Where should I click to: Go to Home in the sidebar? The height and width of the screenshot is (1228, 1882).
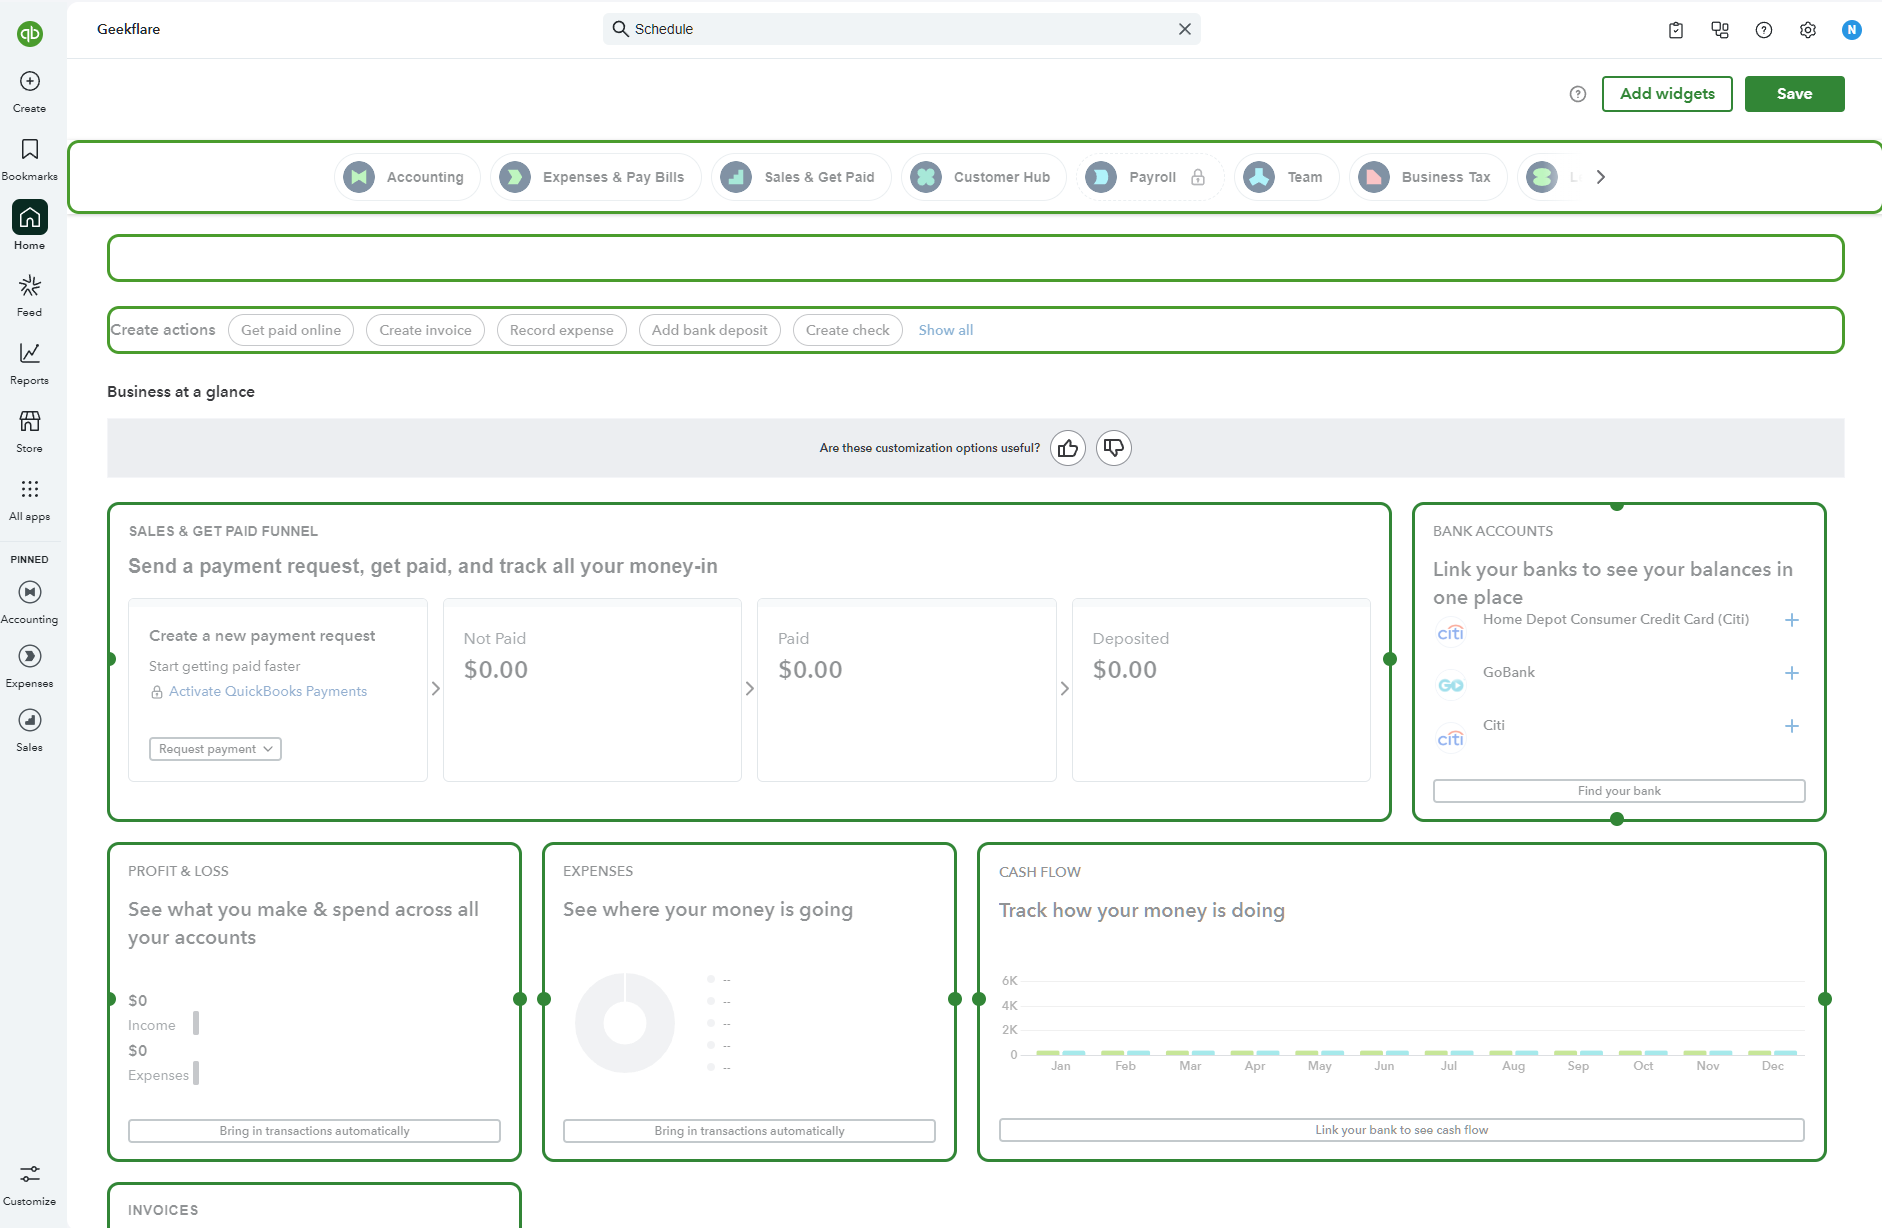(x=30, y=226)
